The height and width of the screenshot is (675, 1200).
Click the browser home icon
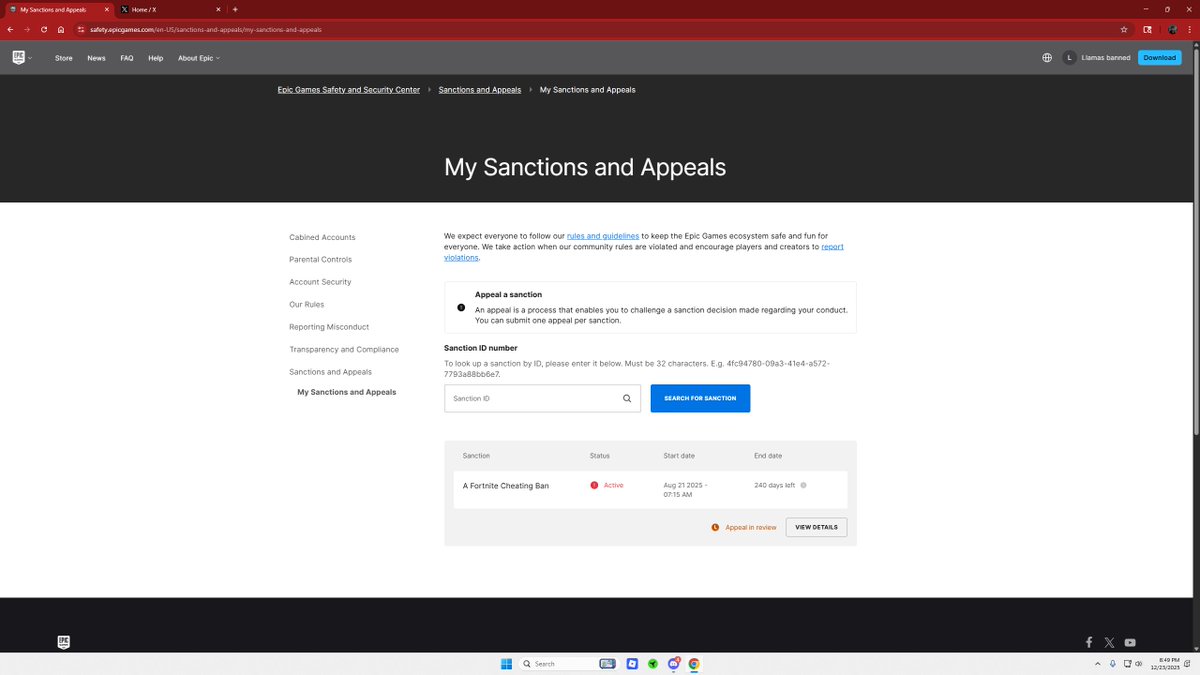click(x=61, y=29)
